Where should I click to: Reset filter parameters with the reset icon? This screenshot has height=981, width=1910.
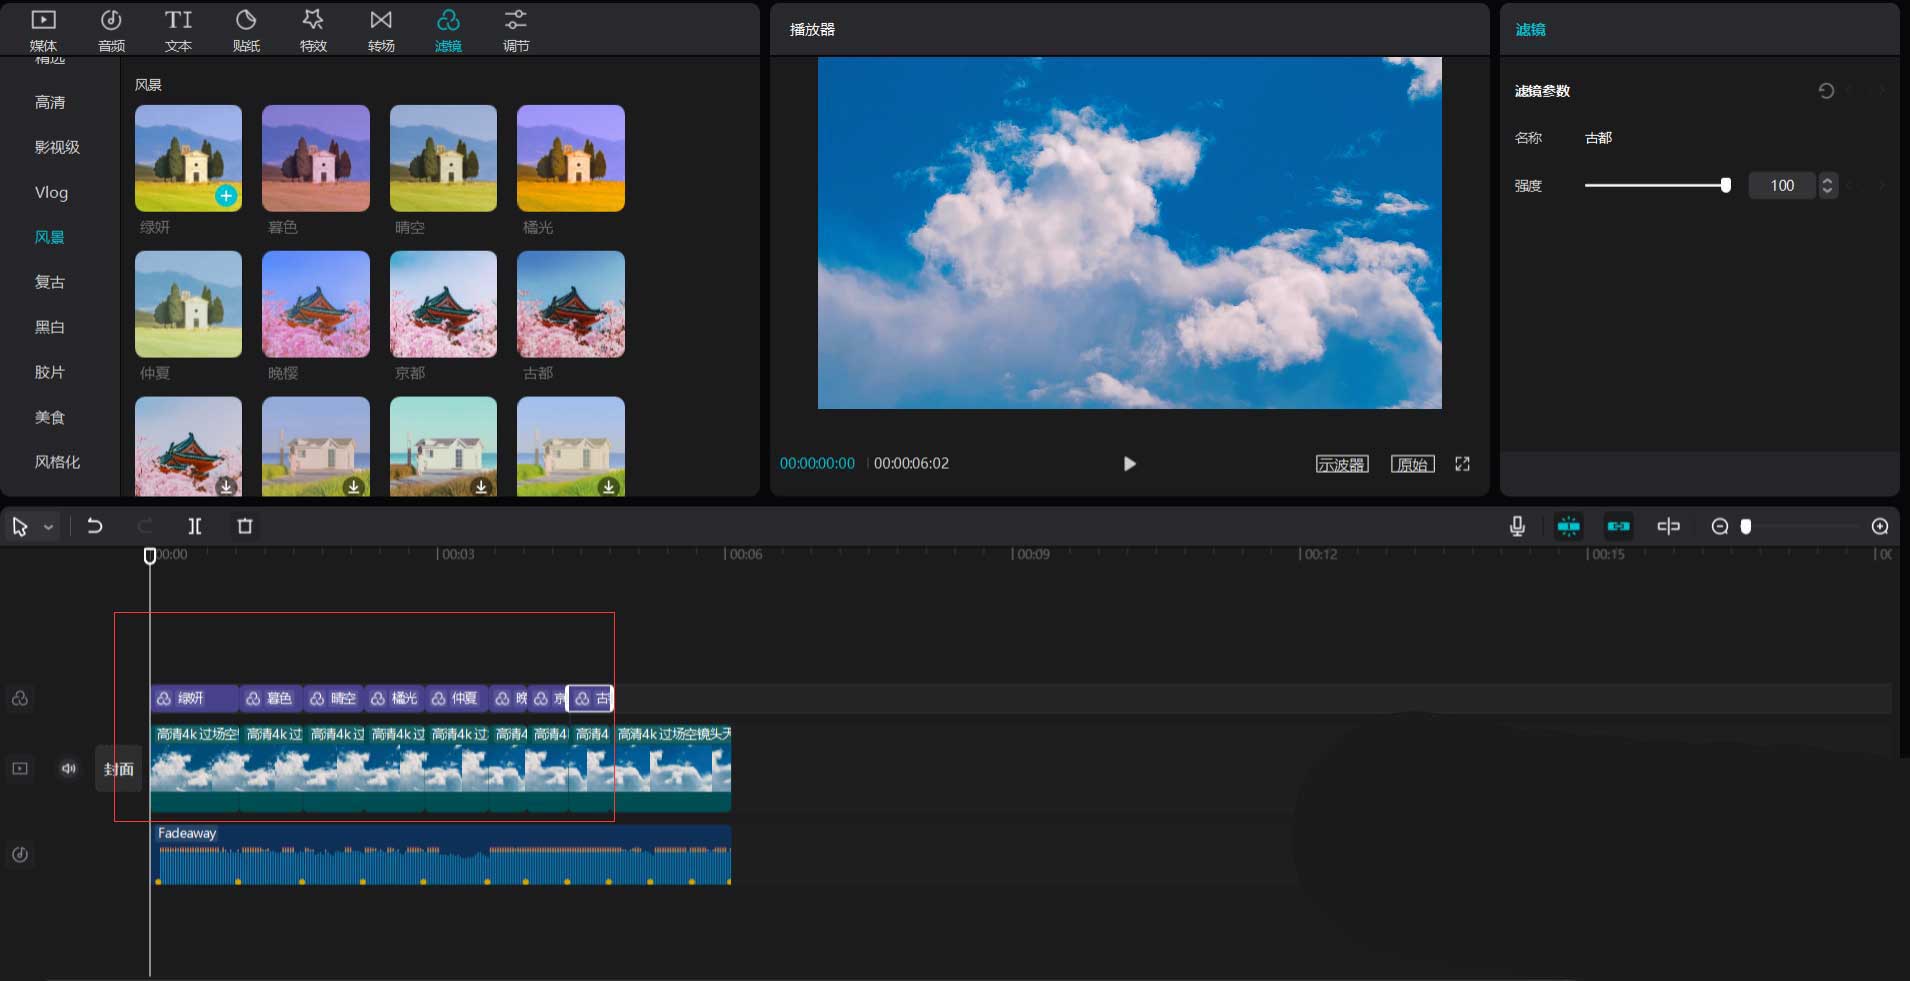(x=1826, y=91)
